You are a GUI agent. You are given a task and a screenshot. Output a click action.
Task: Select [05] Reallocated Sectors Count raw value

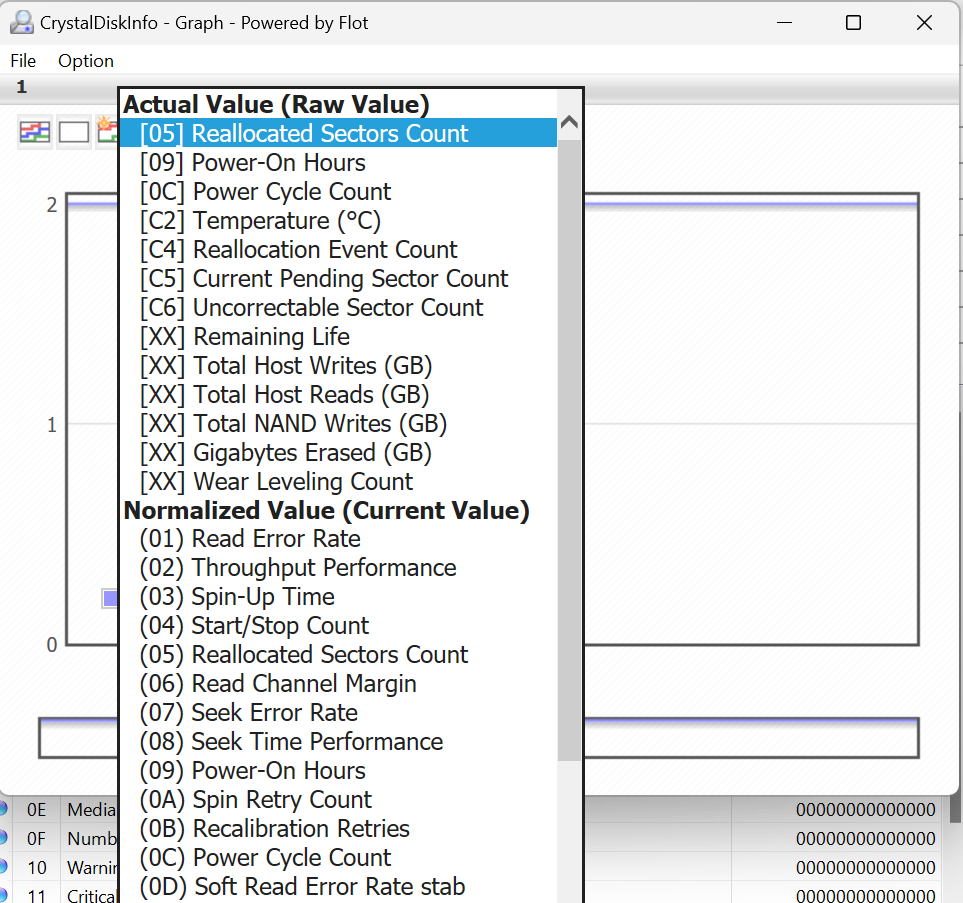click(338, 133)
